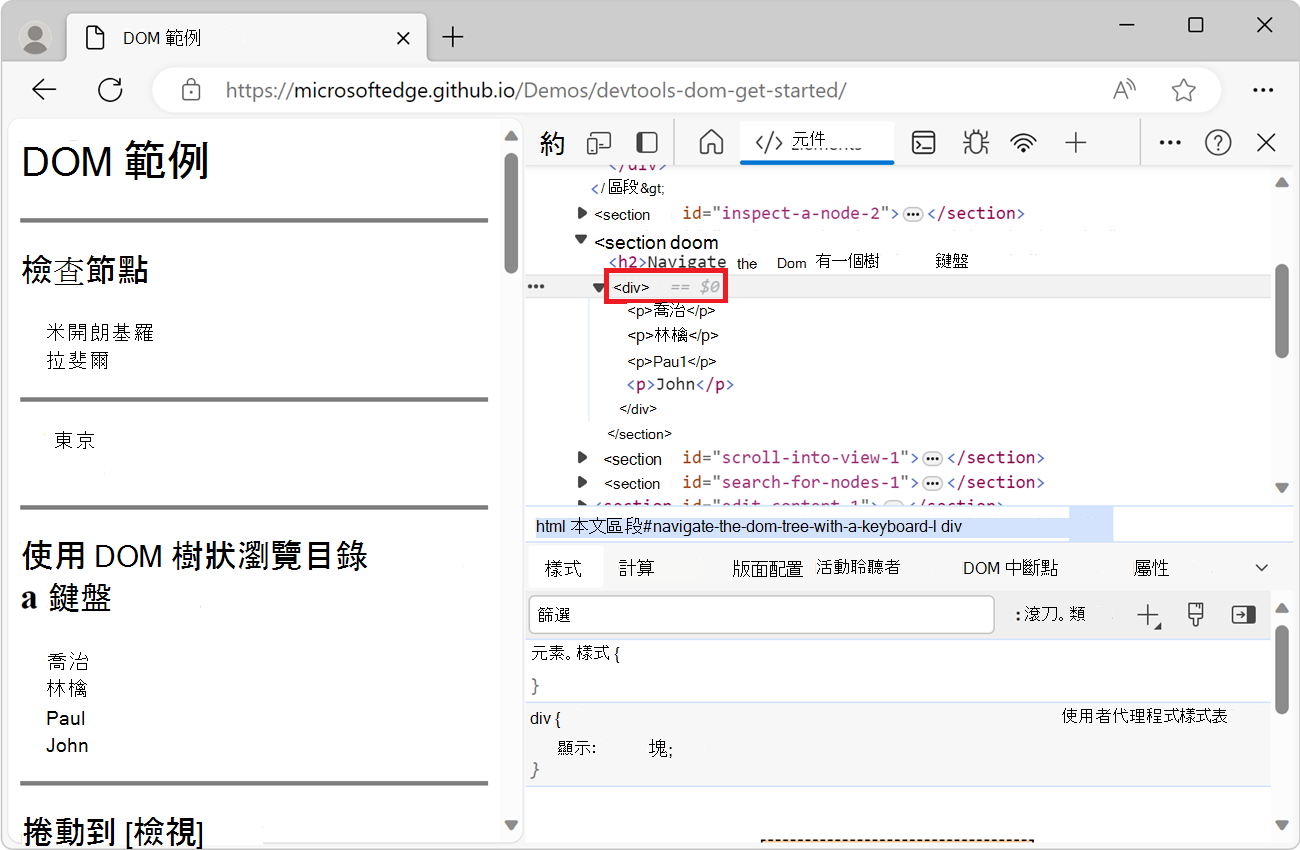Open actions ellipsis left of div row
The image size is (1300, 850).
coord(536,287)
